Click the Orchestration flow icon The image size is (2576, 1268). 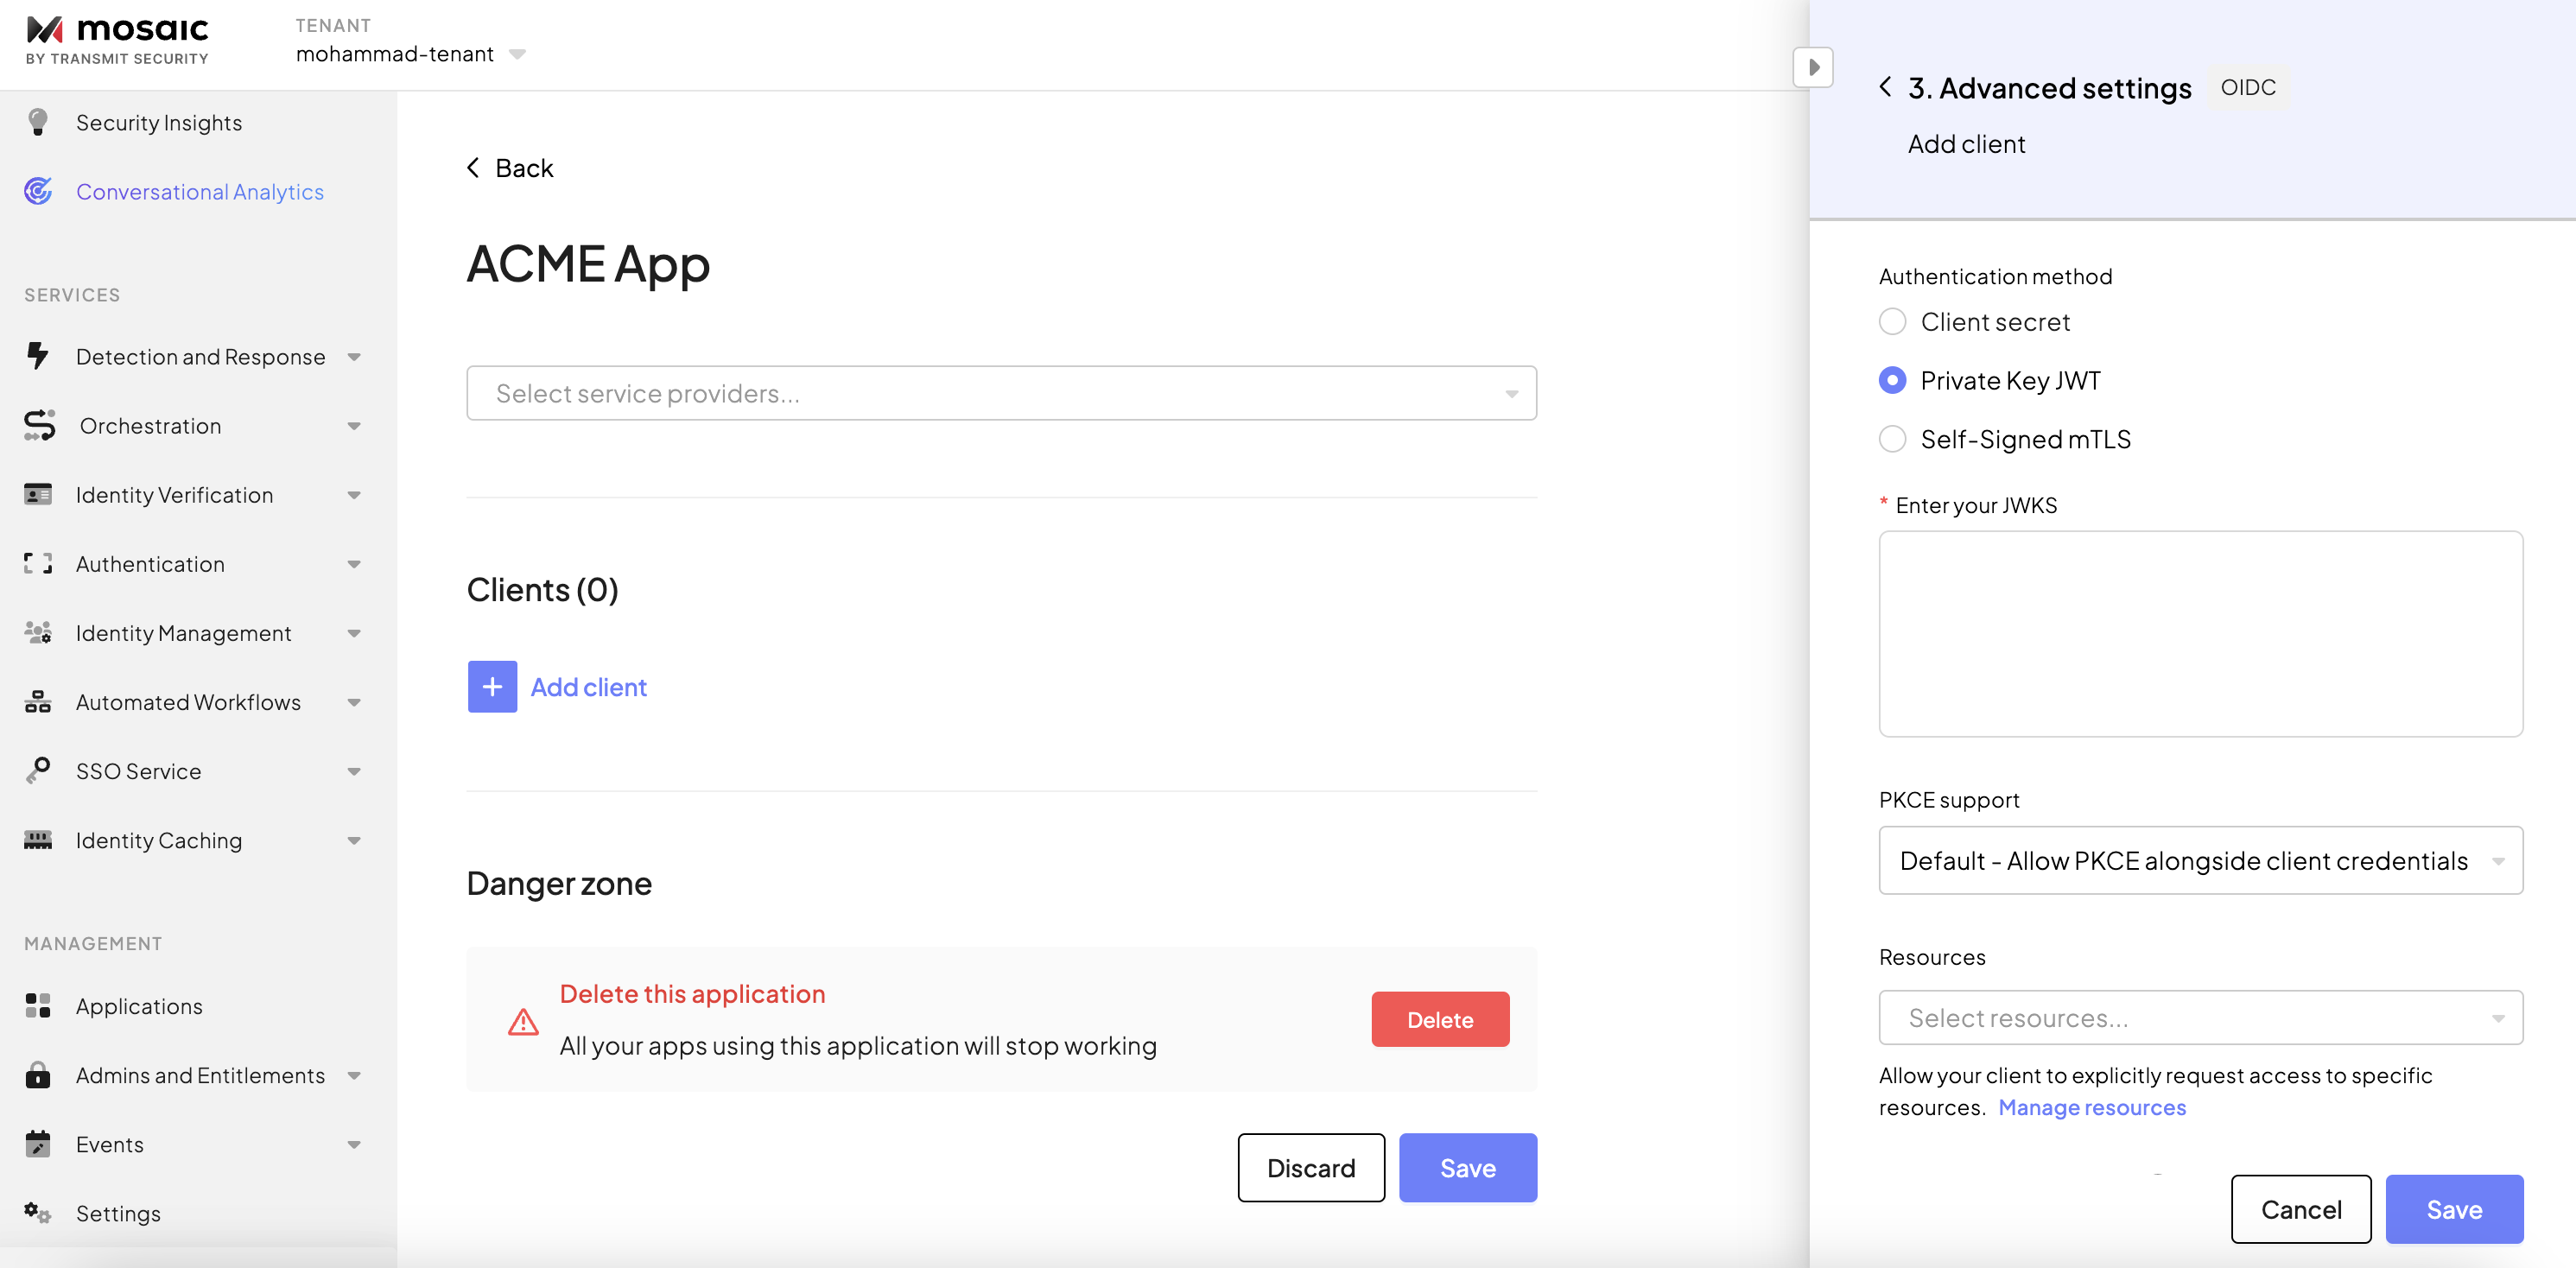click(39, 425)
